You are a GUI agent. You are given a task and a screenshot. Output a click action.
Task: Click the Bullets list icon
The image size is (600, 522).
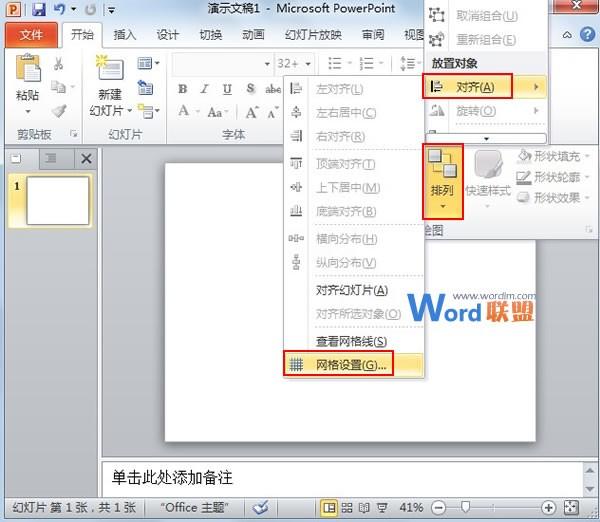335,64
